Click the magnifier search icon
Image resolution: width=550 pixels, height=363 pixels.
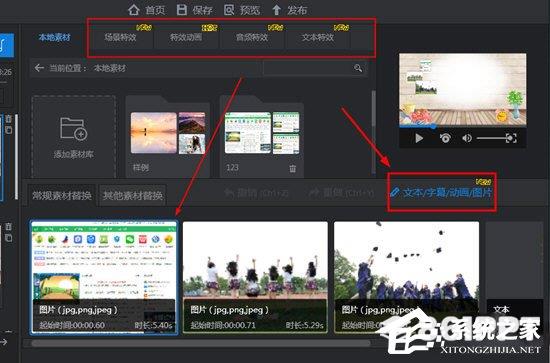tap(358, 68)
